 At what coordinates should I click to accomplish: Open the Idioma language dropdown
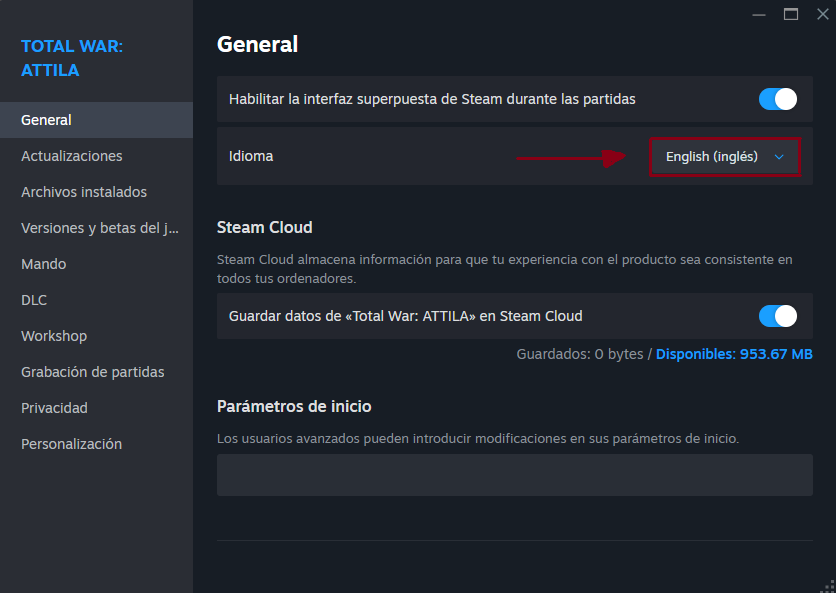pyautogui.click(x=725, y=157)
